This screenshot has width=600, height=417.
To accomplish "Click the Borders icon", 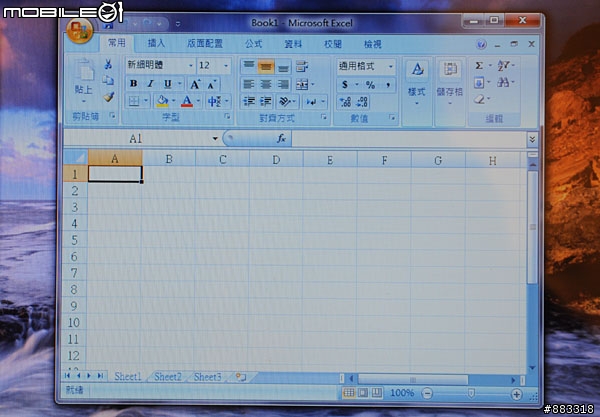I will pyautogui.click(x=134, y=101).
